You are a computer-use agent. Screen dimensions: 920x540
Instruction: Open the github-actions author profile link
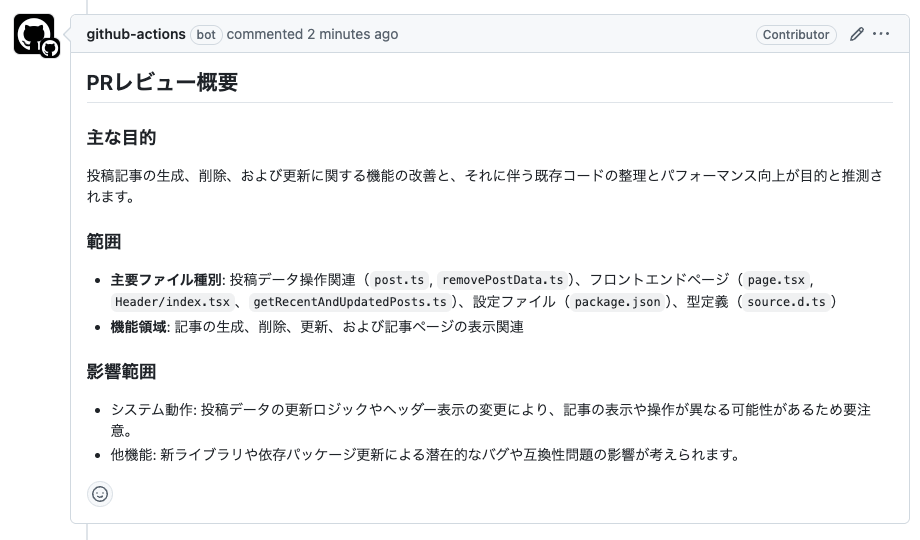(x=136, y=34)
